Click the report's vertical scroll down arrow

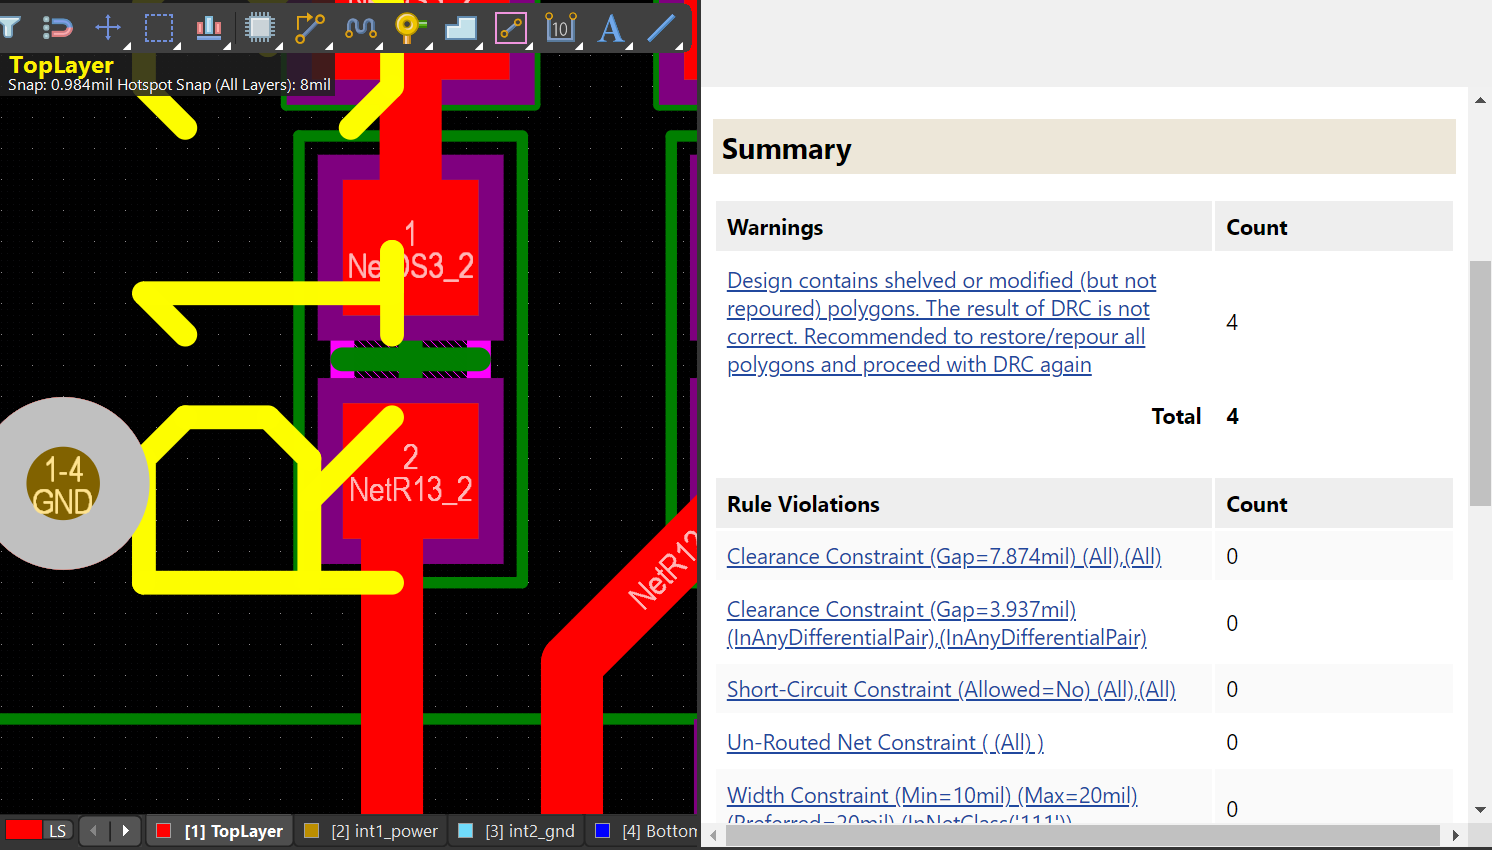click(x=1480, y=810)
